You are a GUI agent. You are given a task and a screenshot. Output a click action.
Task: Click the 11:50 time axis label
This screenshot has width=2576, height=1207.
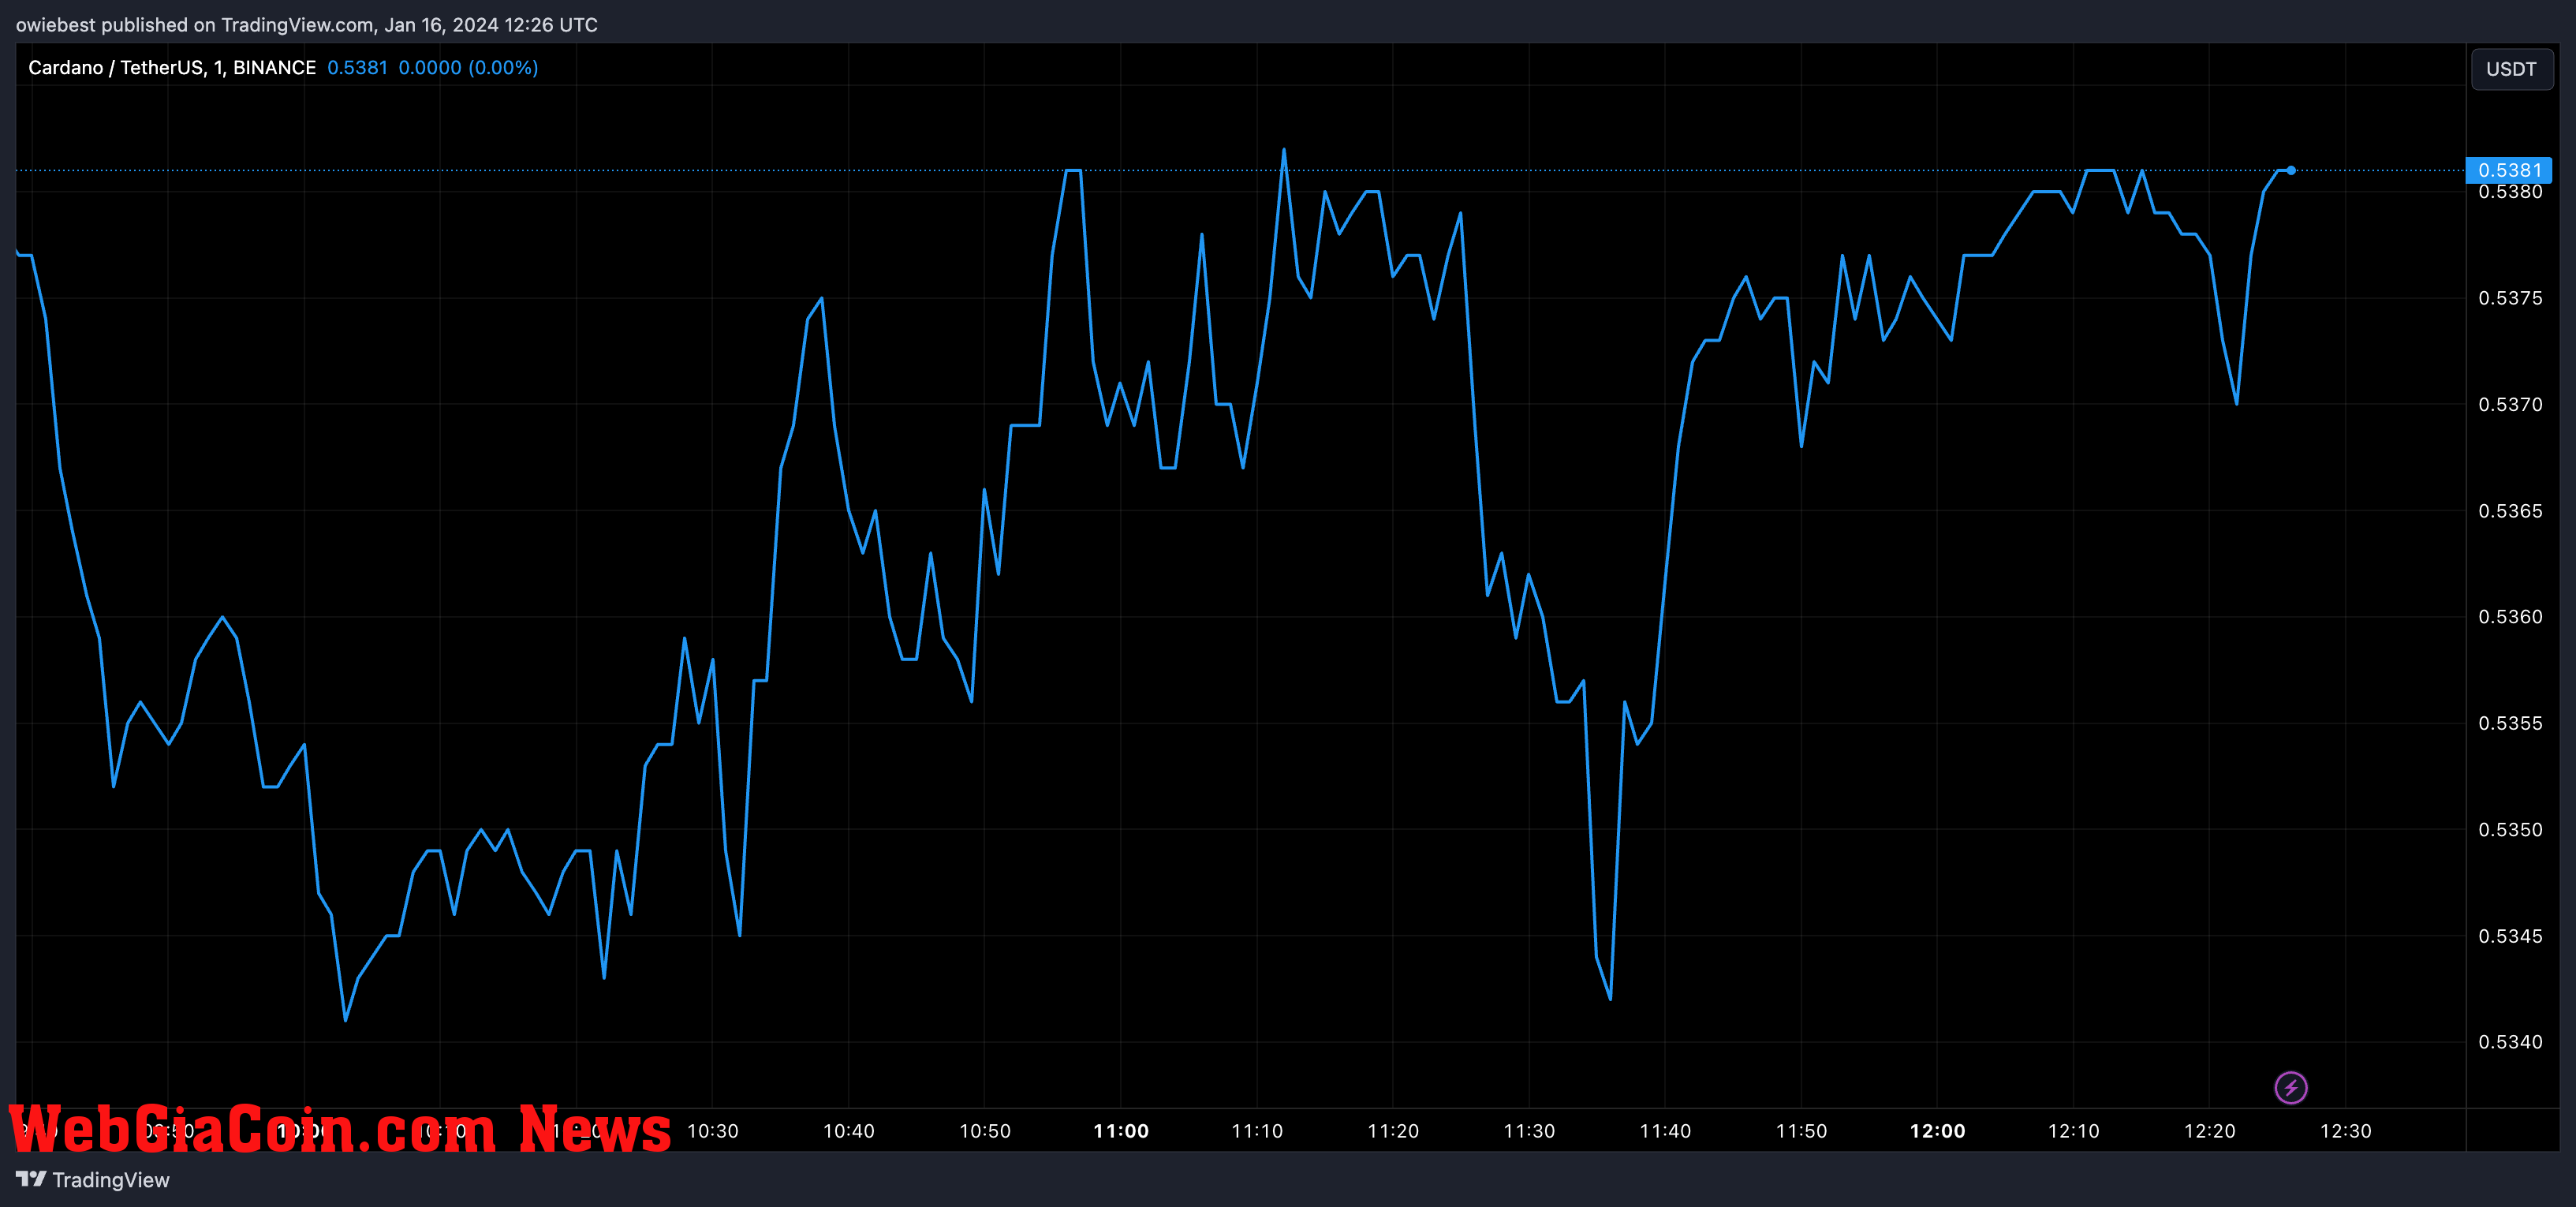click(x=1801, y=1131)
